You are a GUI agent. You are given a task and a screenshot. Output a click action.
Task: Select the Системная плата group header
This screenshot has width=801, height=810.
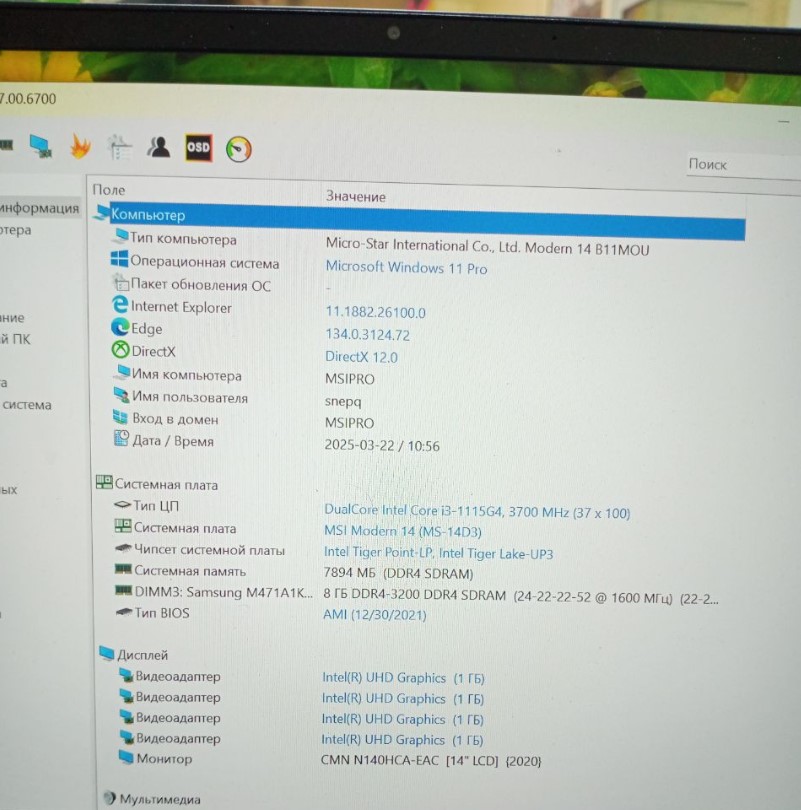click(165, 484)
